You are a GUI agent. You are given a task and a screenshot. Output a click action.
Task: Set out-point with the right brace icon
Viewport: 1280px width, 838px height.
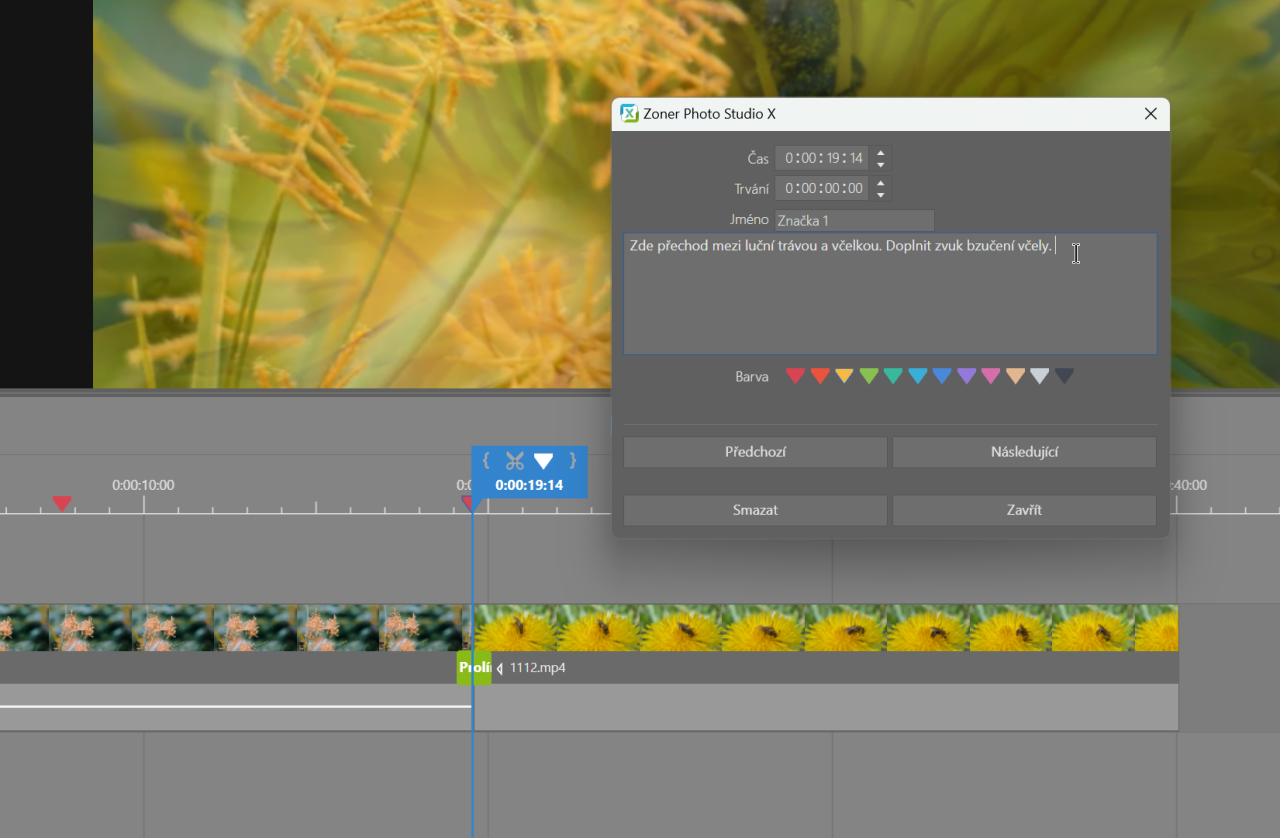(x=573, y=461)
